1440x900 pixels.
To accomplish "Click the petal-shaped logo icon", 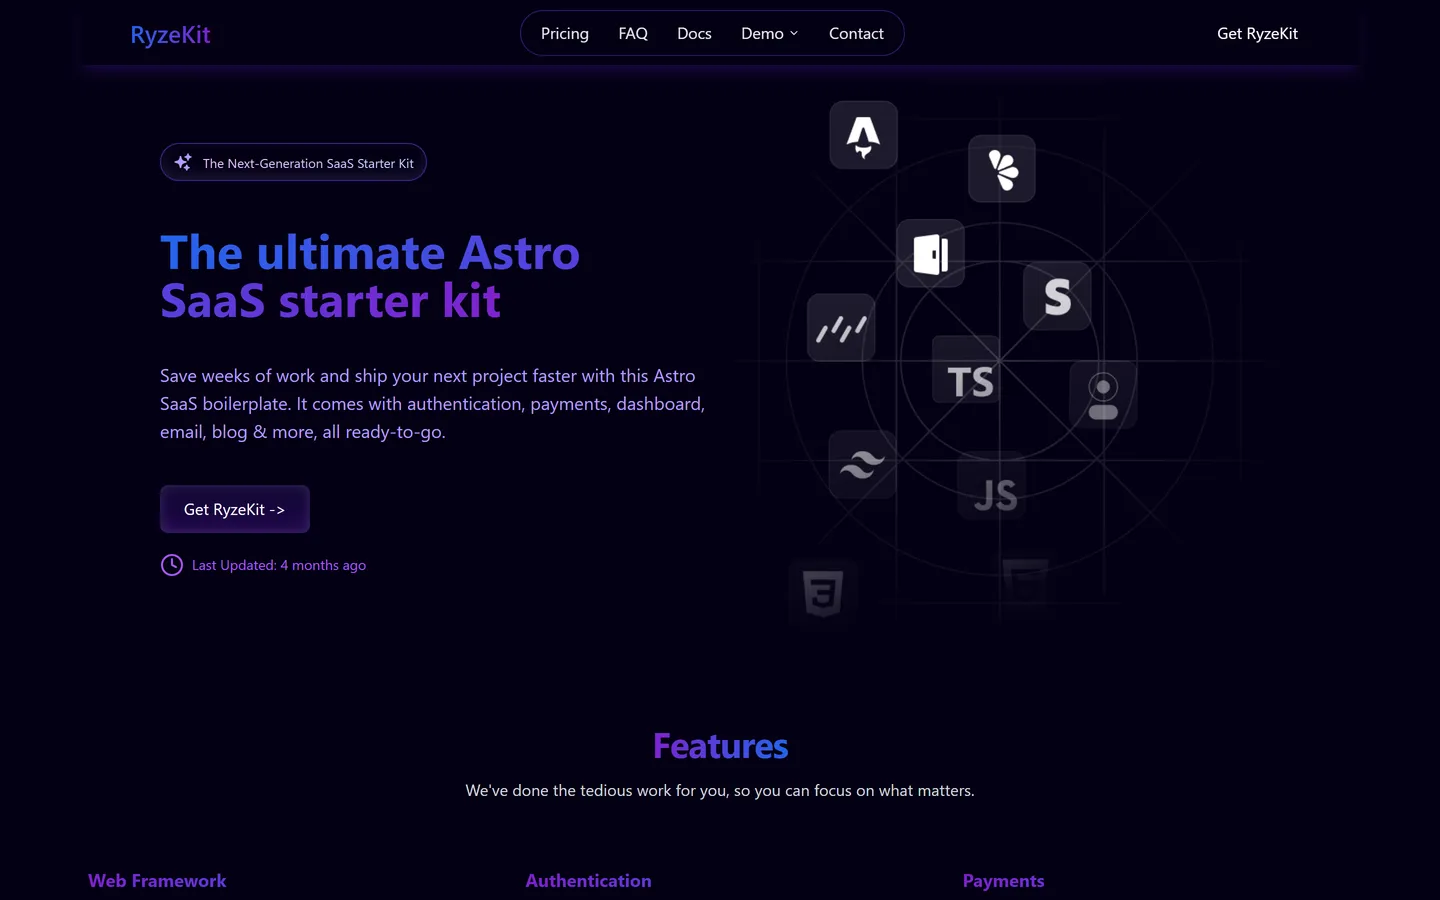I will click(1002, 169).
